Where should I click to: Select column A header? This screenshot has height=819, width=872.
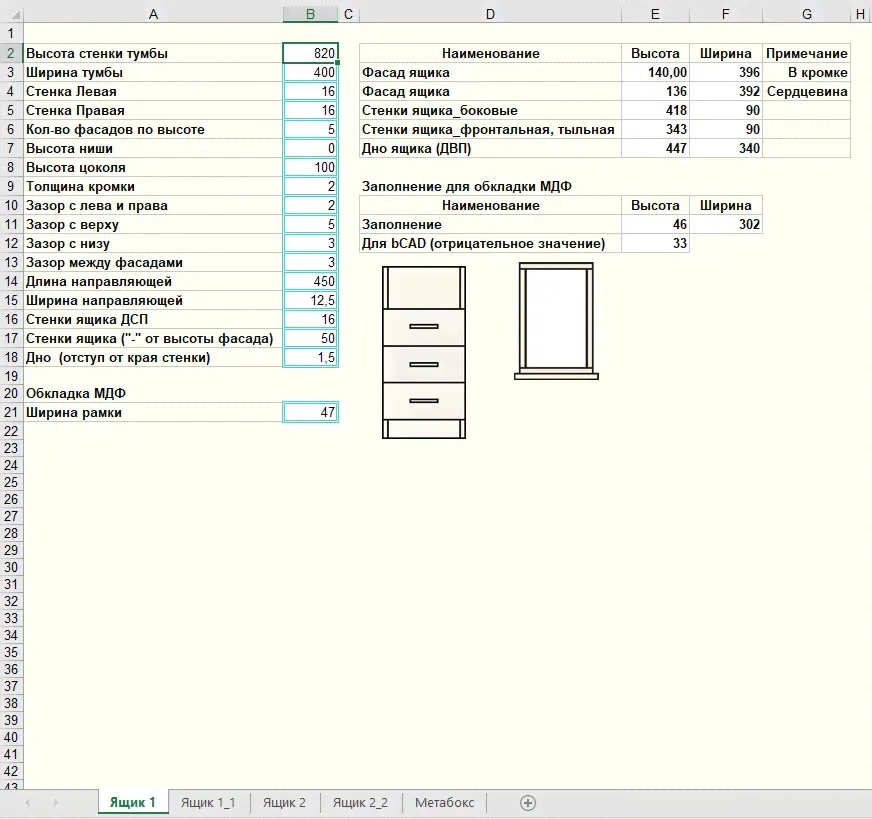[x=152, y=14]
